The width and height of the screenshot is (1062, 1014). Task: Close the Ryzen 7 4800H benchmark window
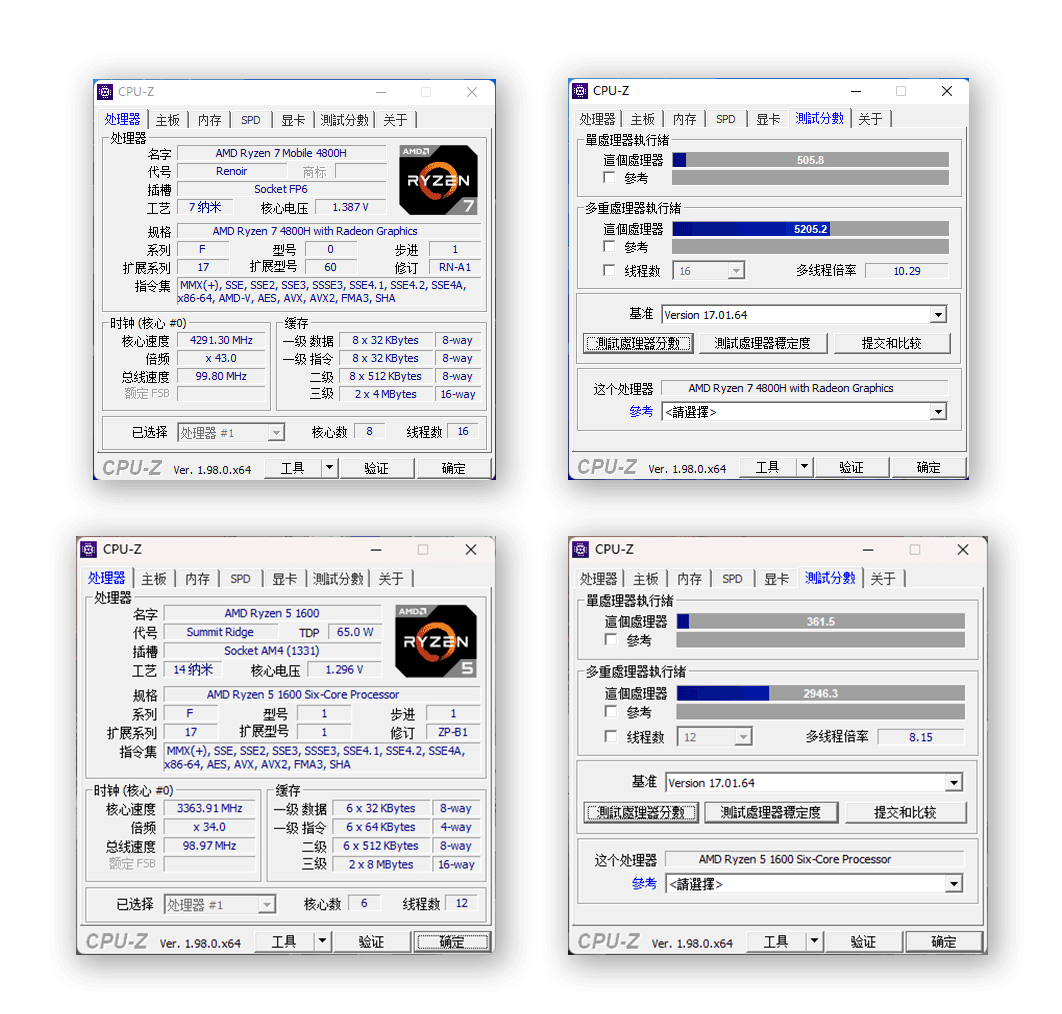(947, 91)
